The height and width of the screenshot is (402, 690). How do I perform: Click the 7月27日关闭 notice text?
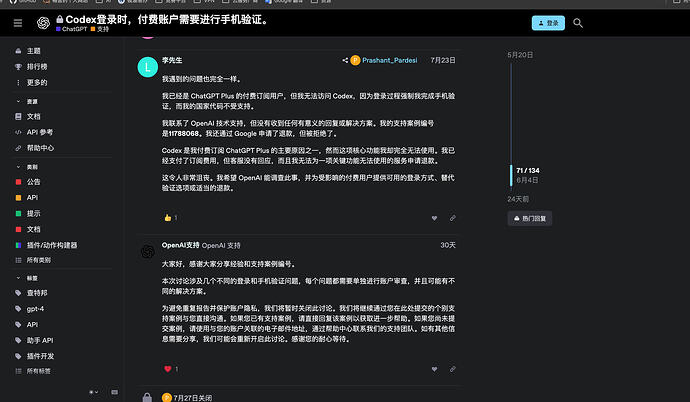click(193, 398)
